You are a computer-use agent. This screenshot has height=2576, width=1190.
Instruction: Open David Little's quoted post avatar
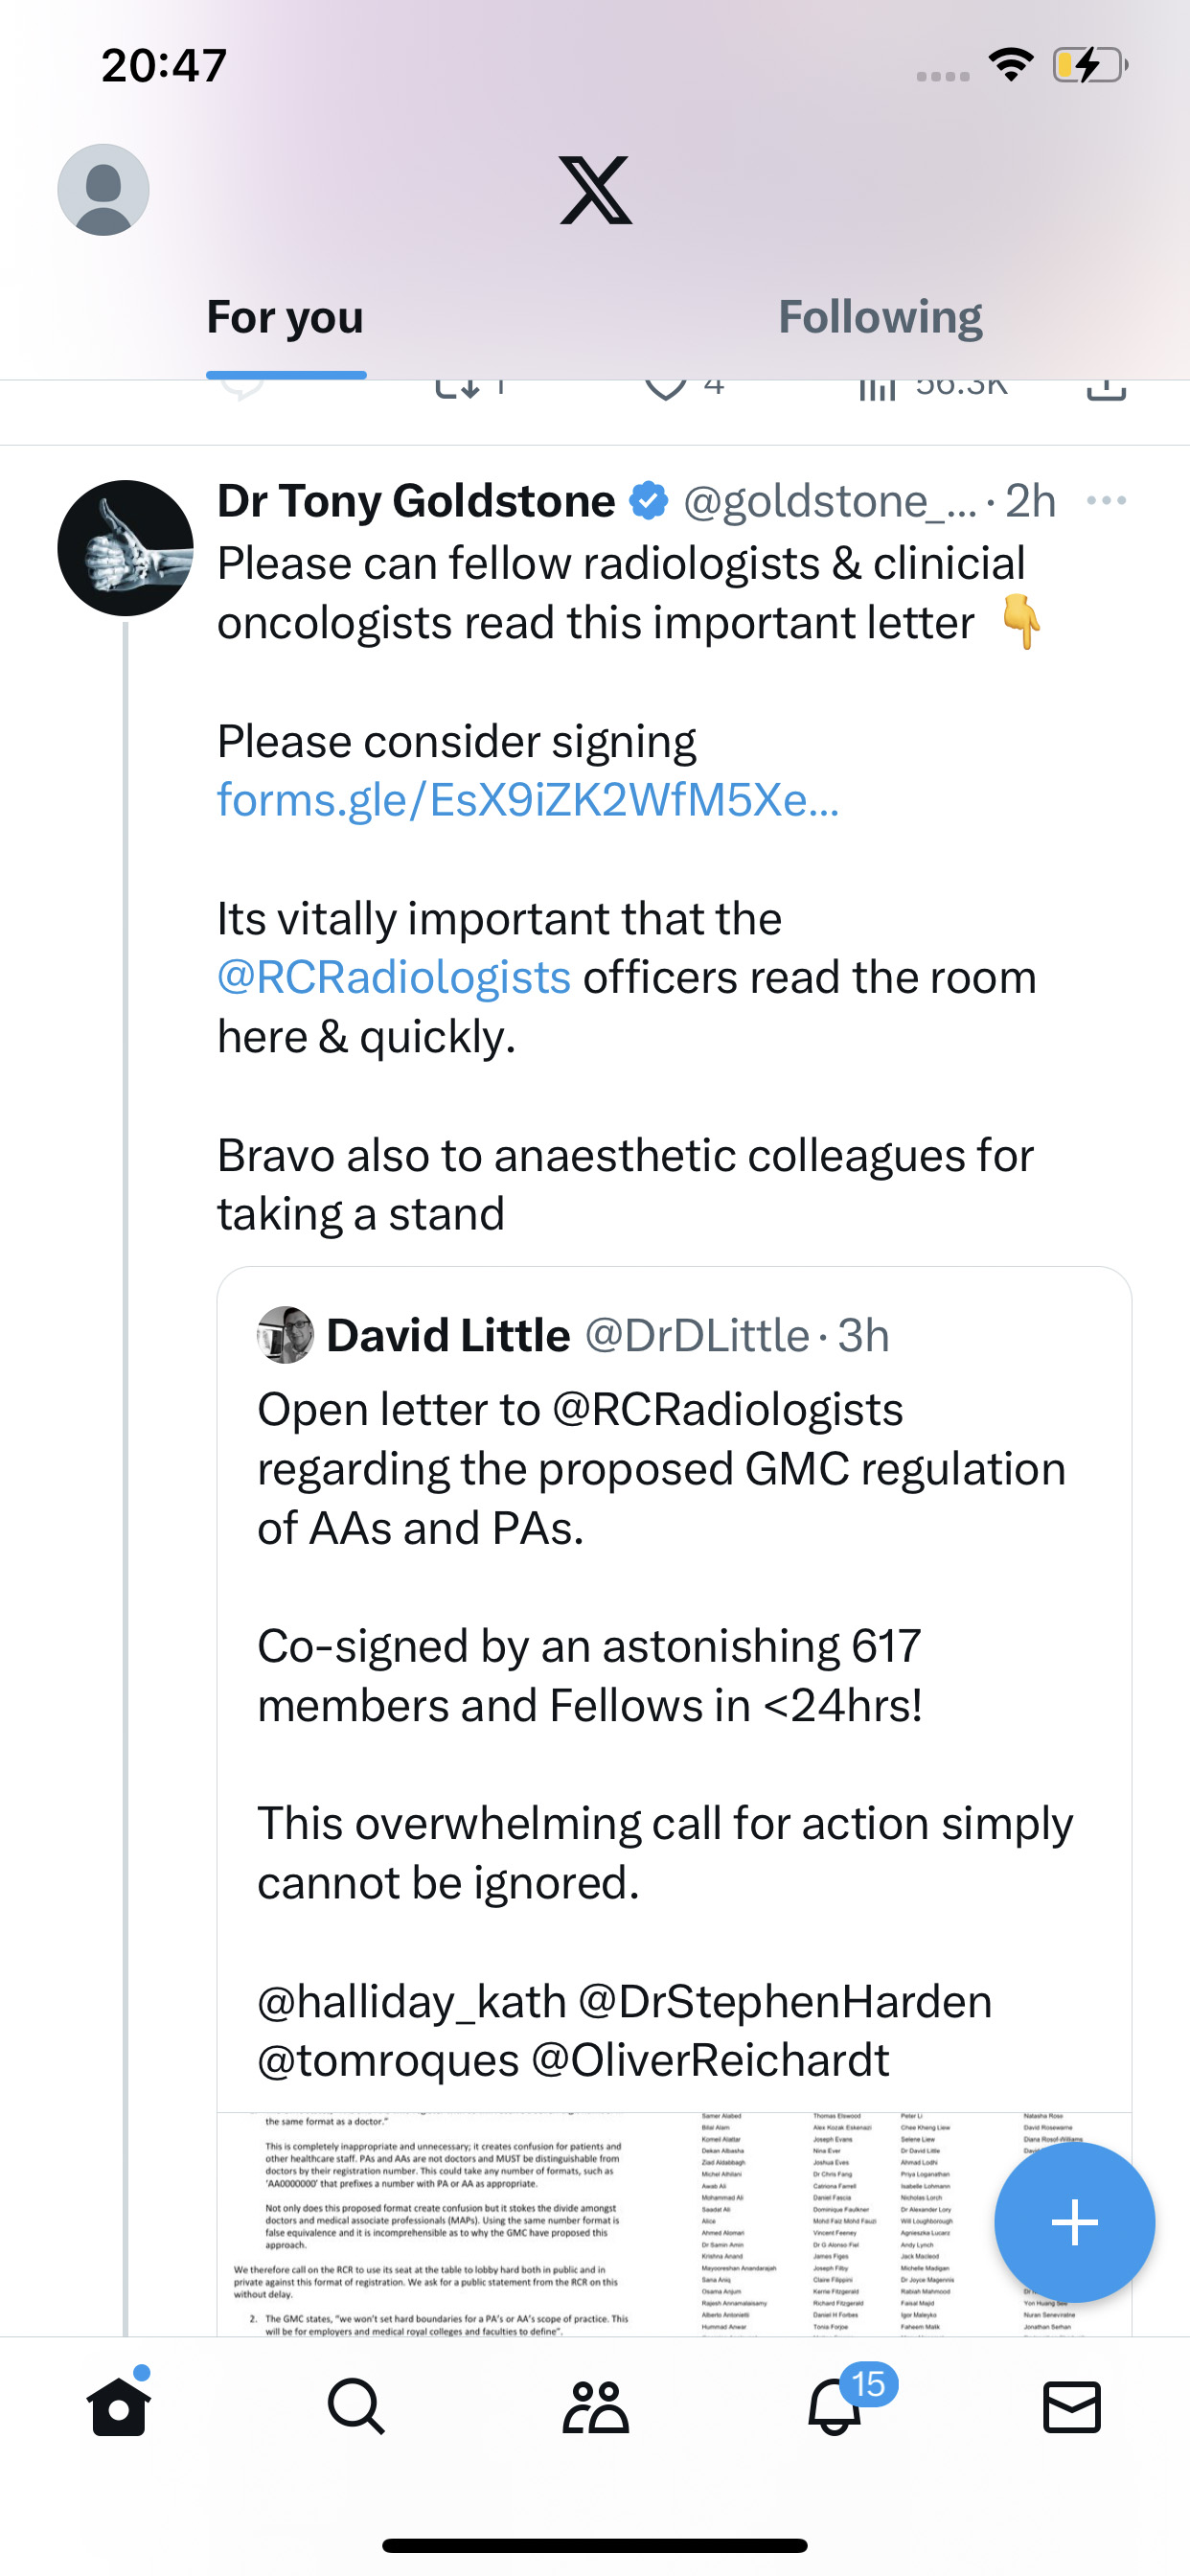pyautogui.click(x=285, y=1335)
